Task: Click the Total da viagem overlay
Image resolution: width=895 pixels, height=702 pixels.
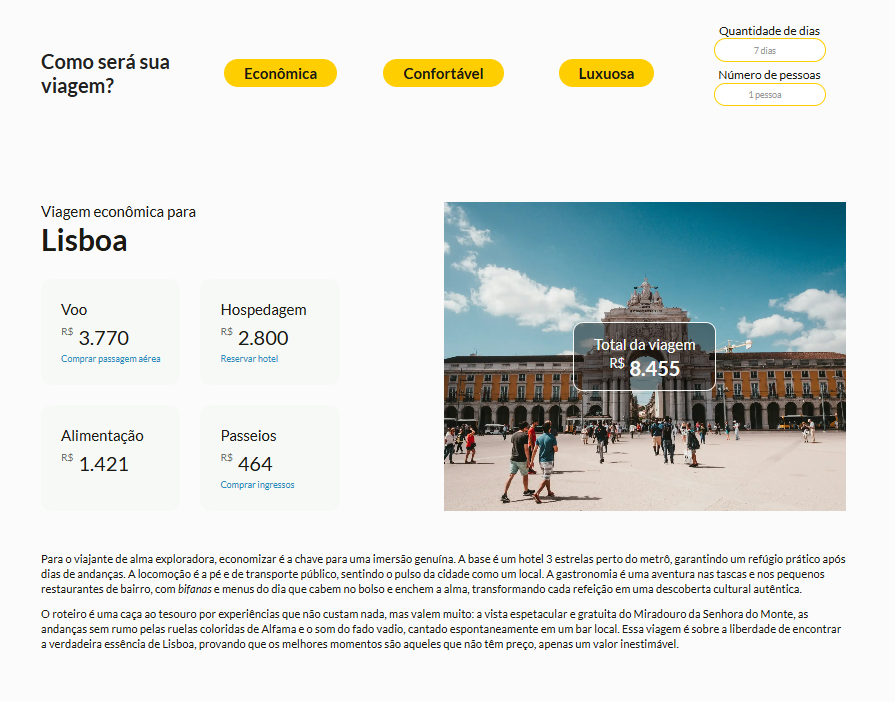Action: tap(645, 355)
